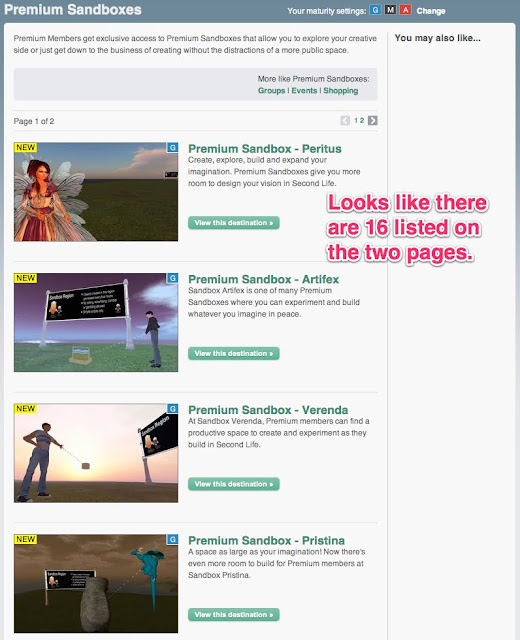View this destination for Artifex

point(233,353)
